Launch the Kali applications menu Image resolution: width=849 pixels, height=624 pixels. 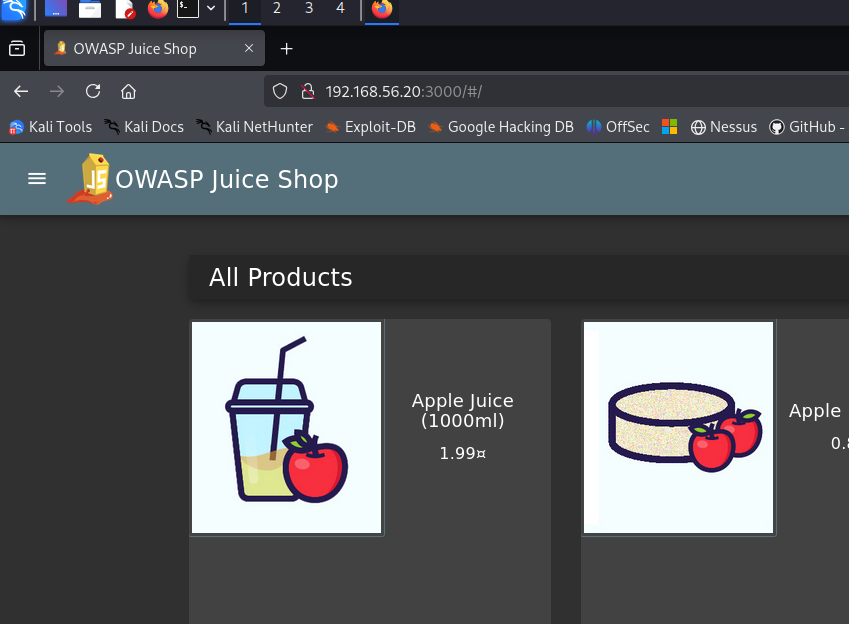coord(14,9)
